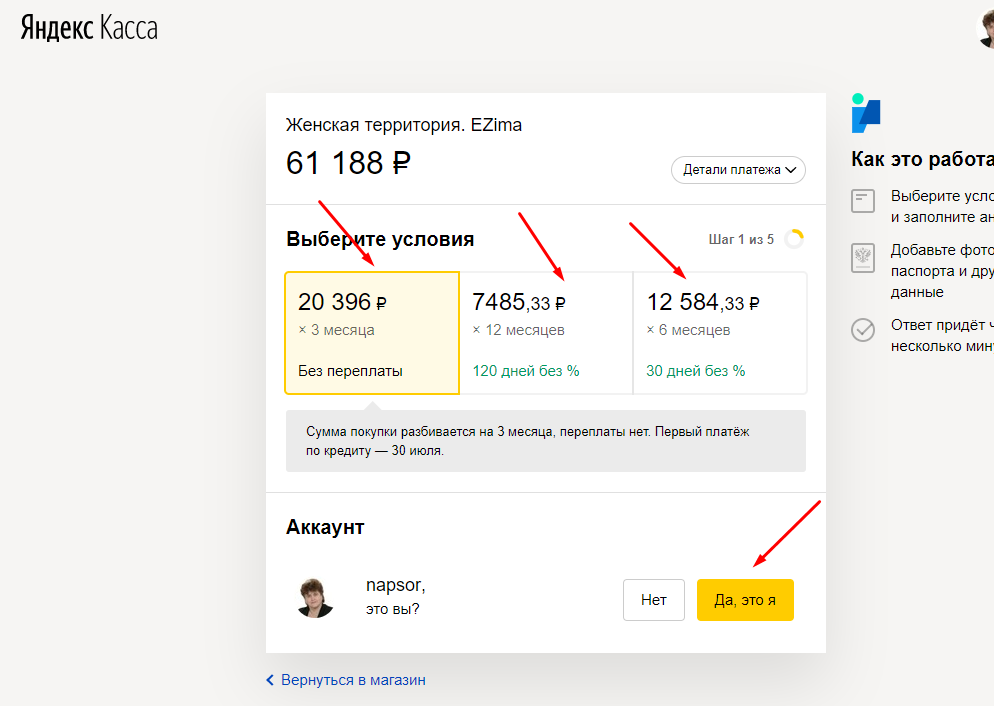Click the 120 дней без % label

point(526,371)
